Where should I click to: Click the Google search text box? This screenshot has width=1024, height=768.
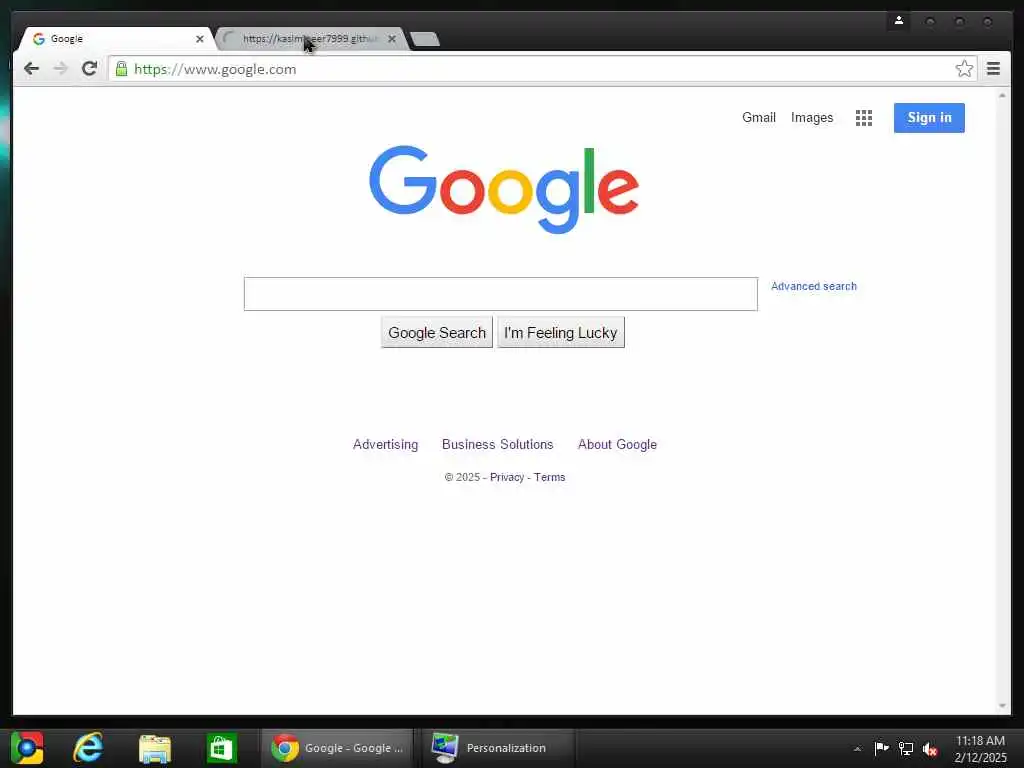(x=501, y=294)
